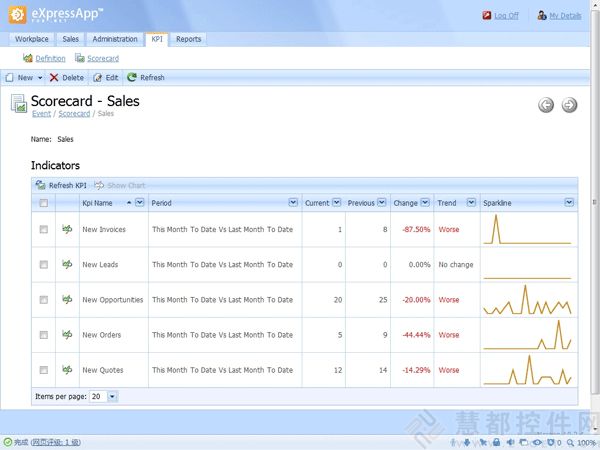This screenshot has height=450, width=600.
Task: Click the previous record arrow icon
Action: tap(546, 105)
